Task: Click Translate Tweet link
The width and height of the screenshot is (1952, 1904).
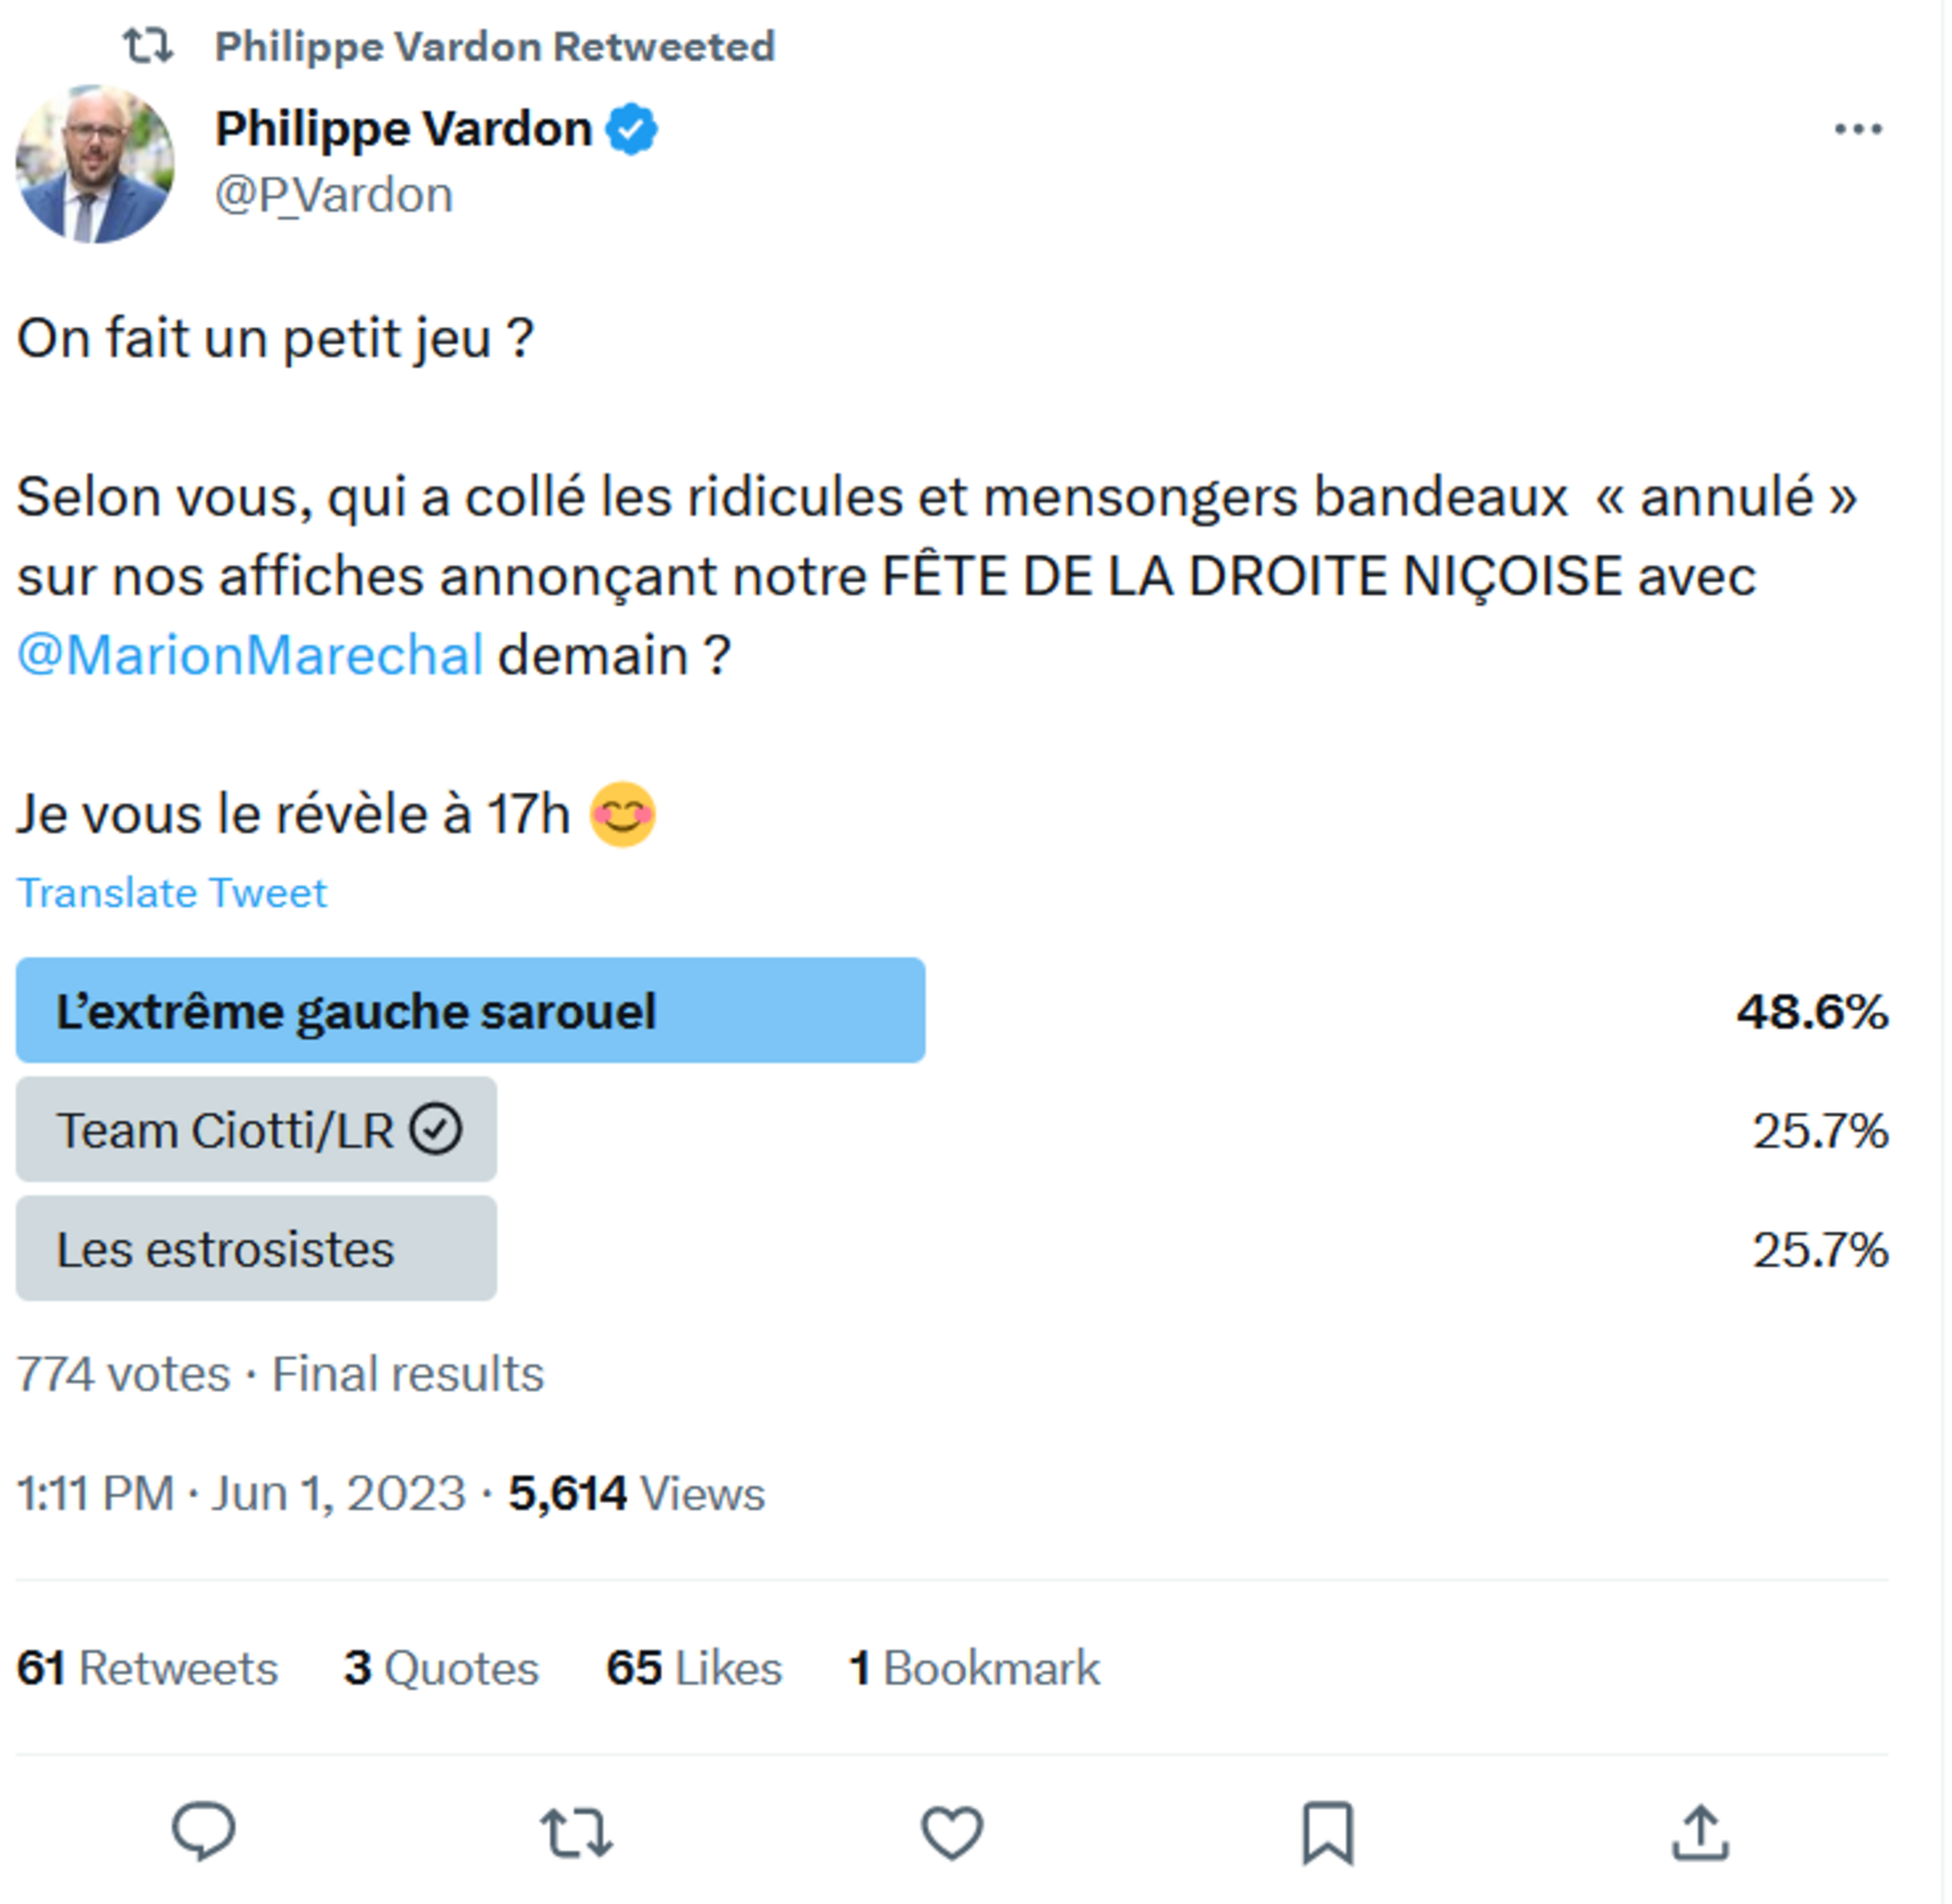Action: click(172, 893)
